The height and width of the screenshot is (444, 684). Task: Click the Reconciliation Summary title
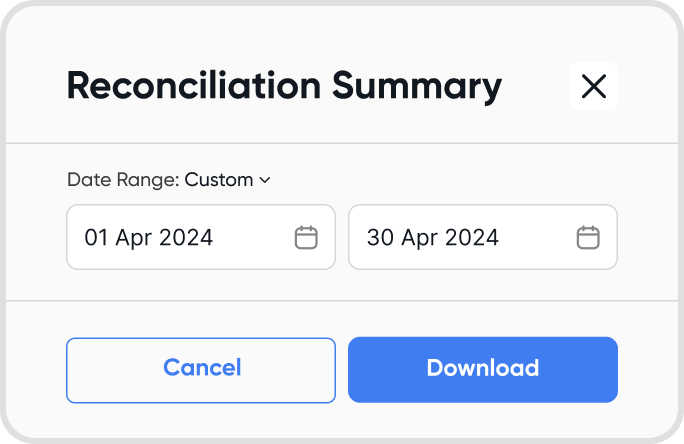tap(284, 87)
